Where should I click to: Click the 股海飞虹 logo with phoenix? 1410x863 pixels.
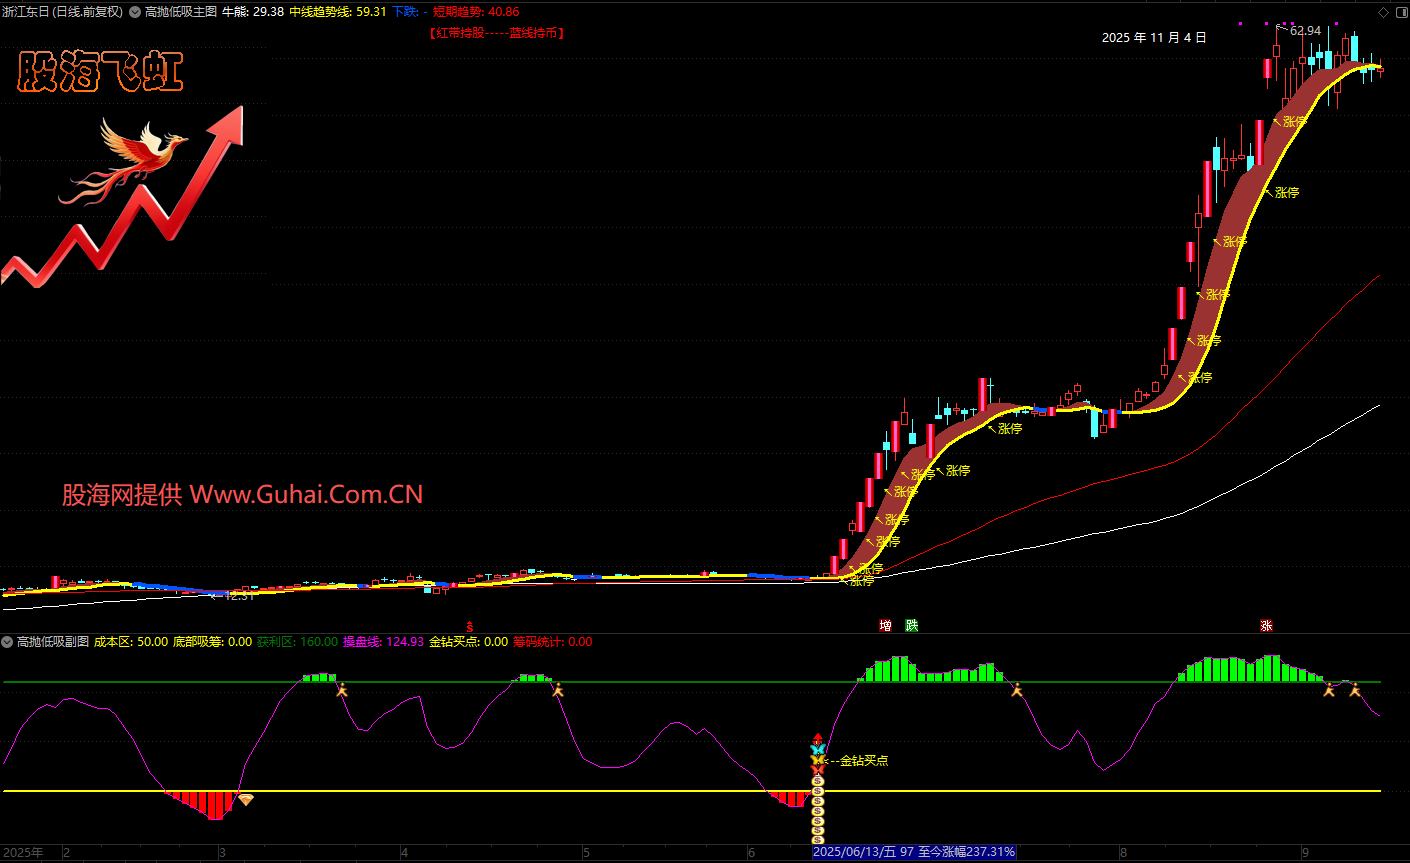100,73
